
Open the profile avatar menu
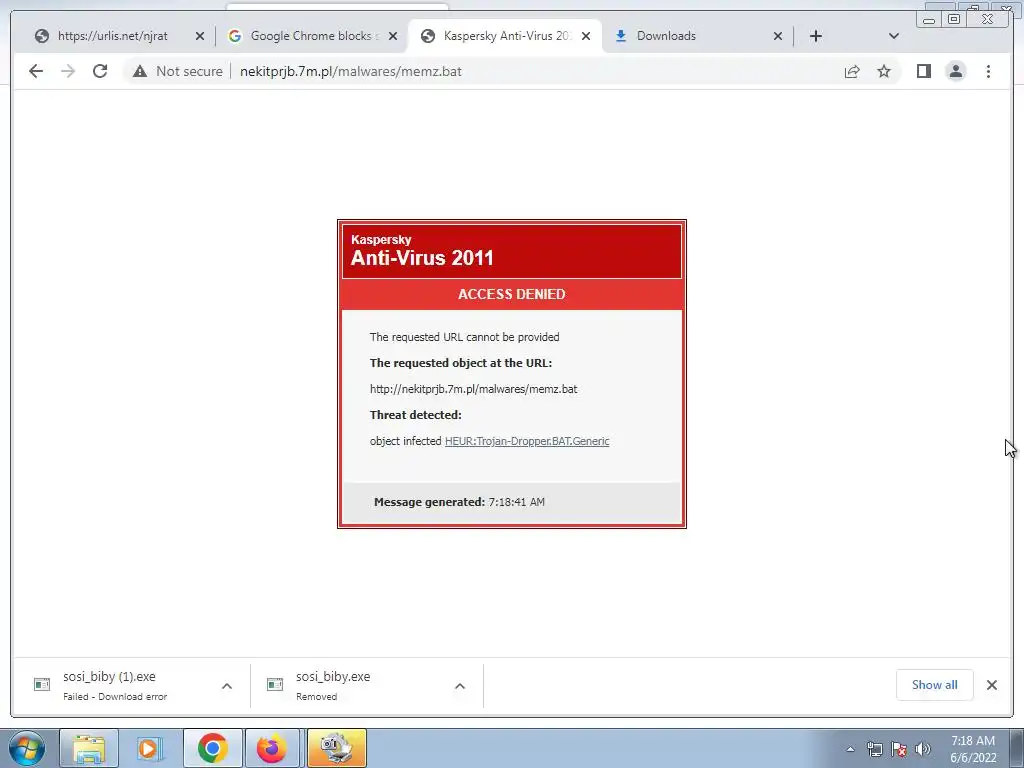pos(955,71)
